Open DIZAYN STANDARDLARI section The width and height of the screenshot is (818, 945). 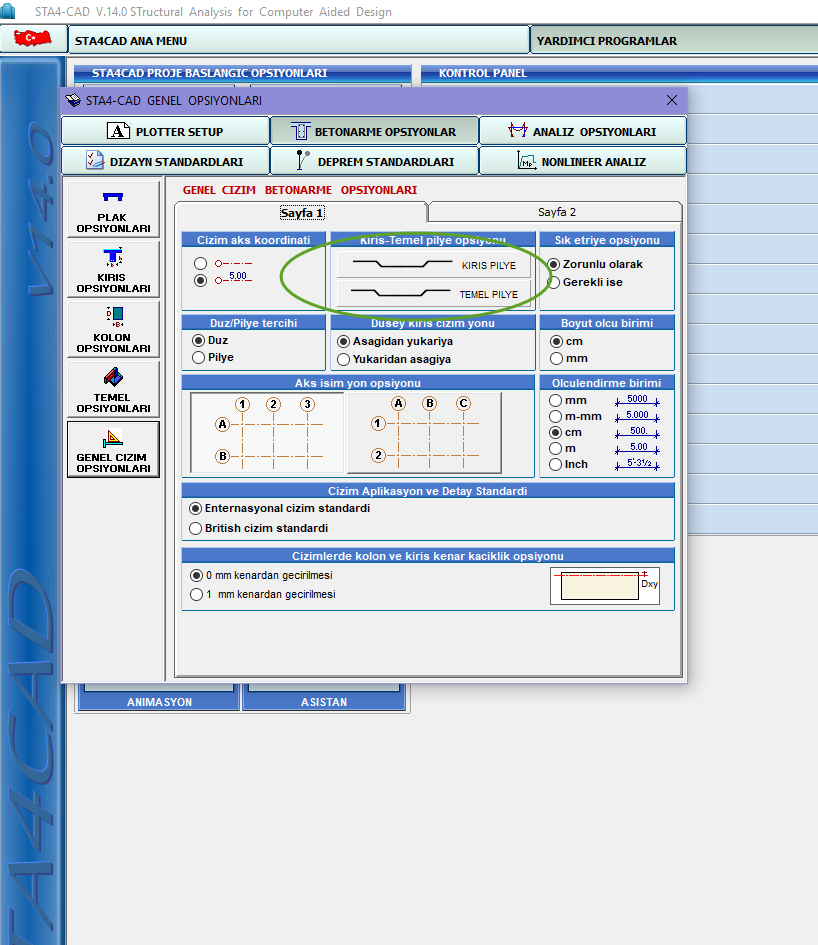coord(165,161)
